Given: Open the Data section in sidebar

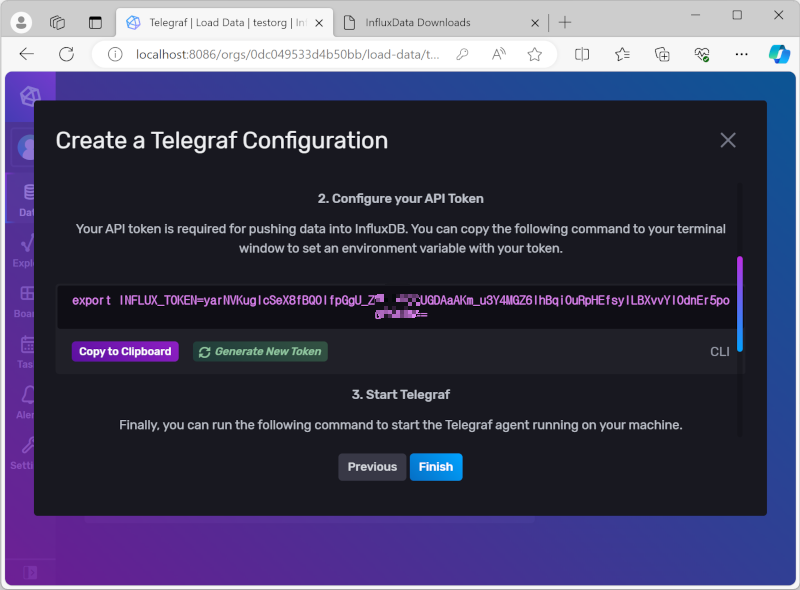Looking at the screenshot, I should click(24, 201).
